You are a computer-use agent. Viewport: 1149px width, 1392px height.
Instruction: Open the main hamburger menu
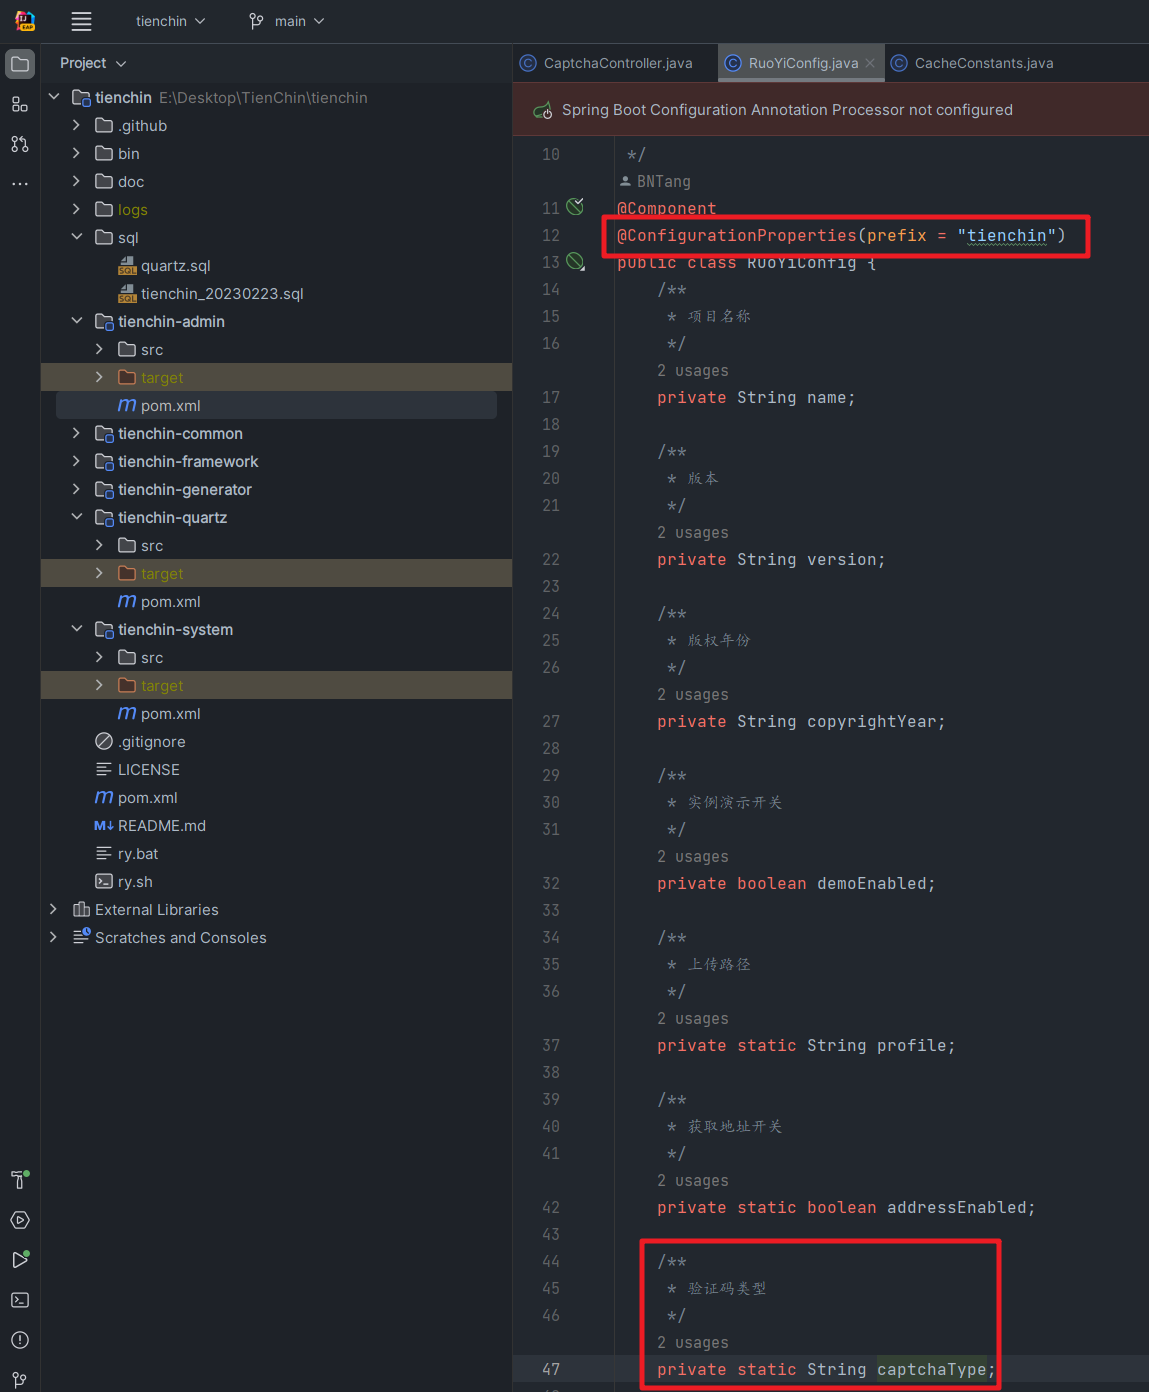pyautogui.click(x=82, y=21)
